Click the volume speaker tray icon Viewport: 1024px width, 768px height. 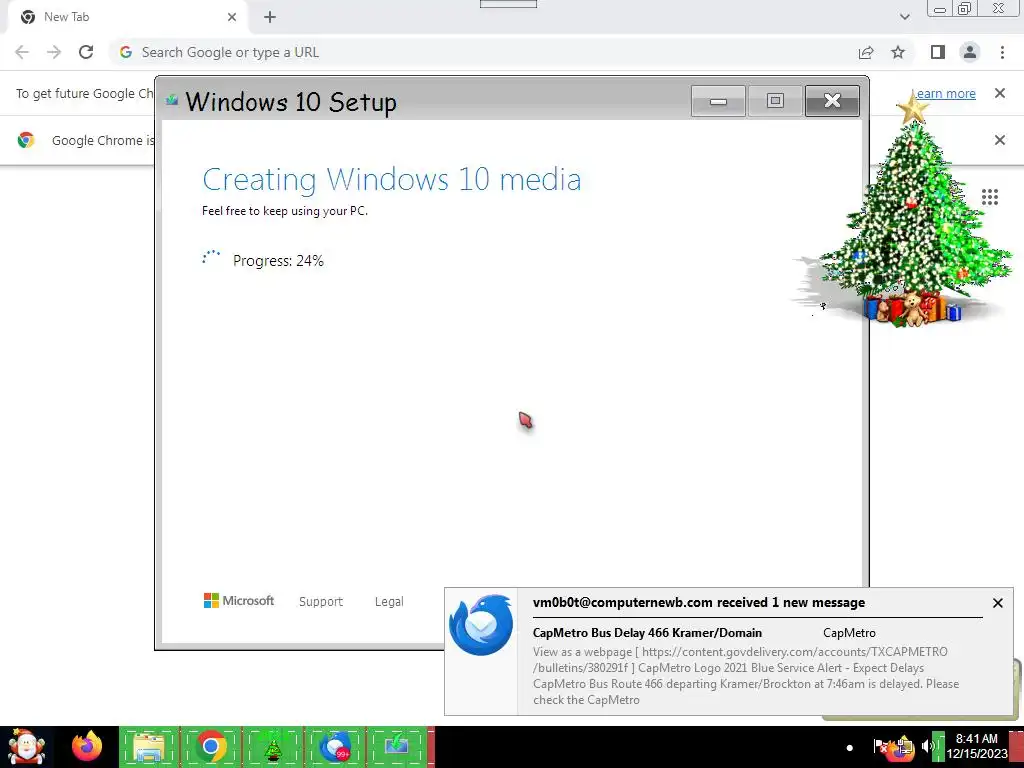click(928, 746)
